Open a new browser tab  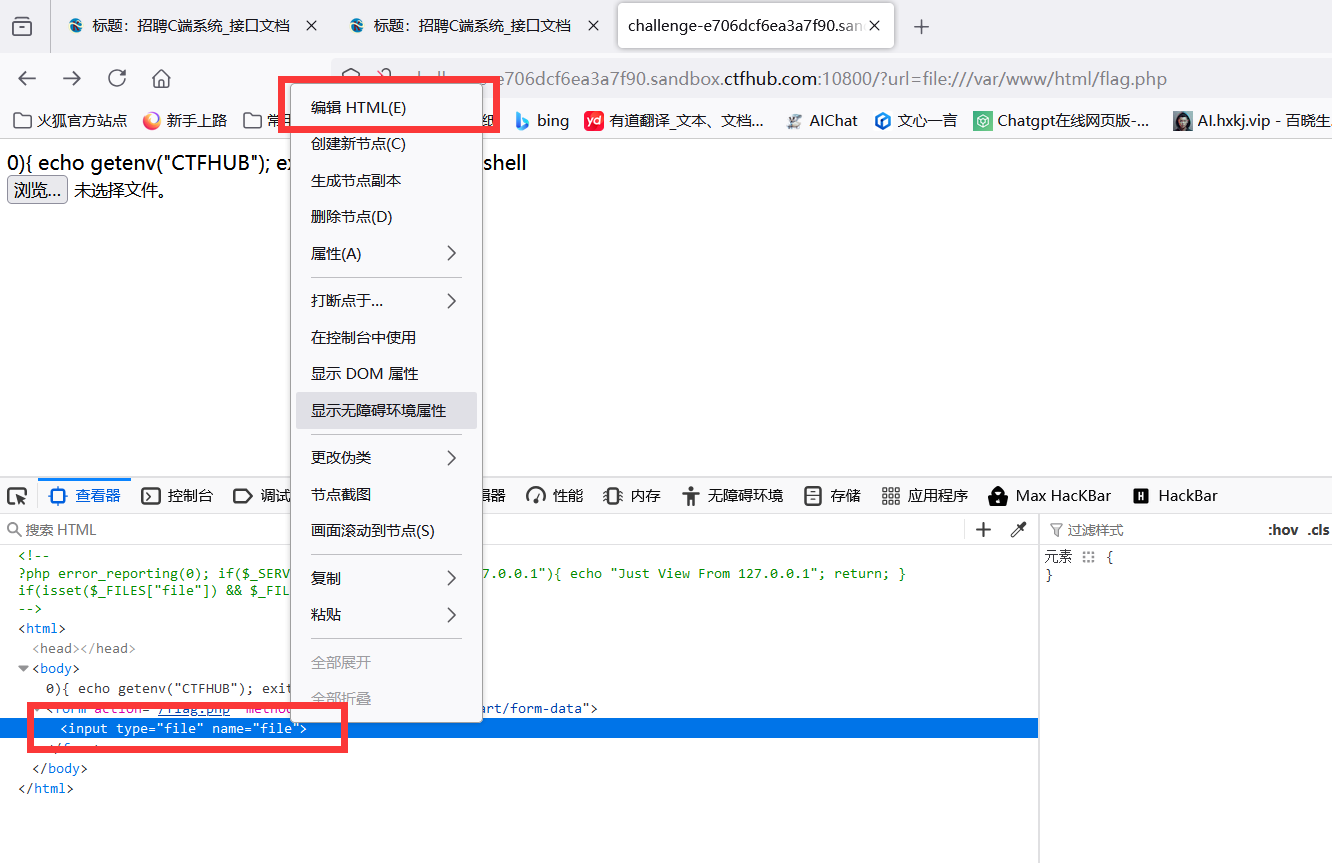(922, 27)
